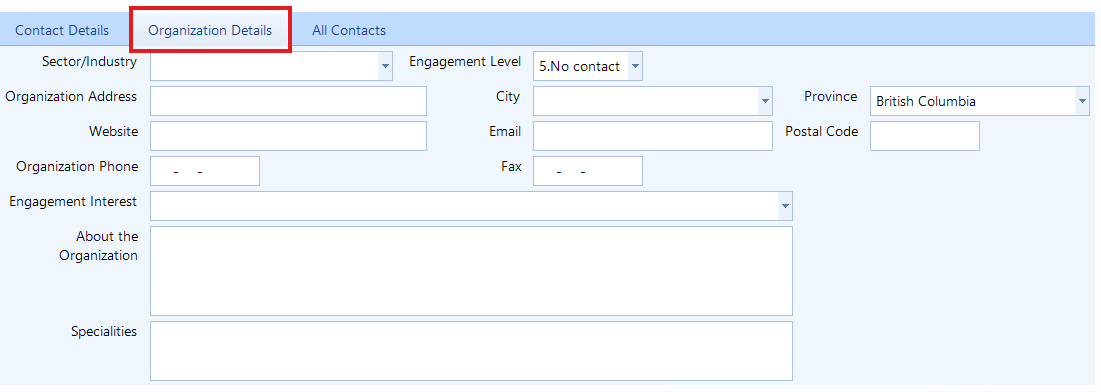
Task: Focus the About the Organization text area
Action: 471,270
